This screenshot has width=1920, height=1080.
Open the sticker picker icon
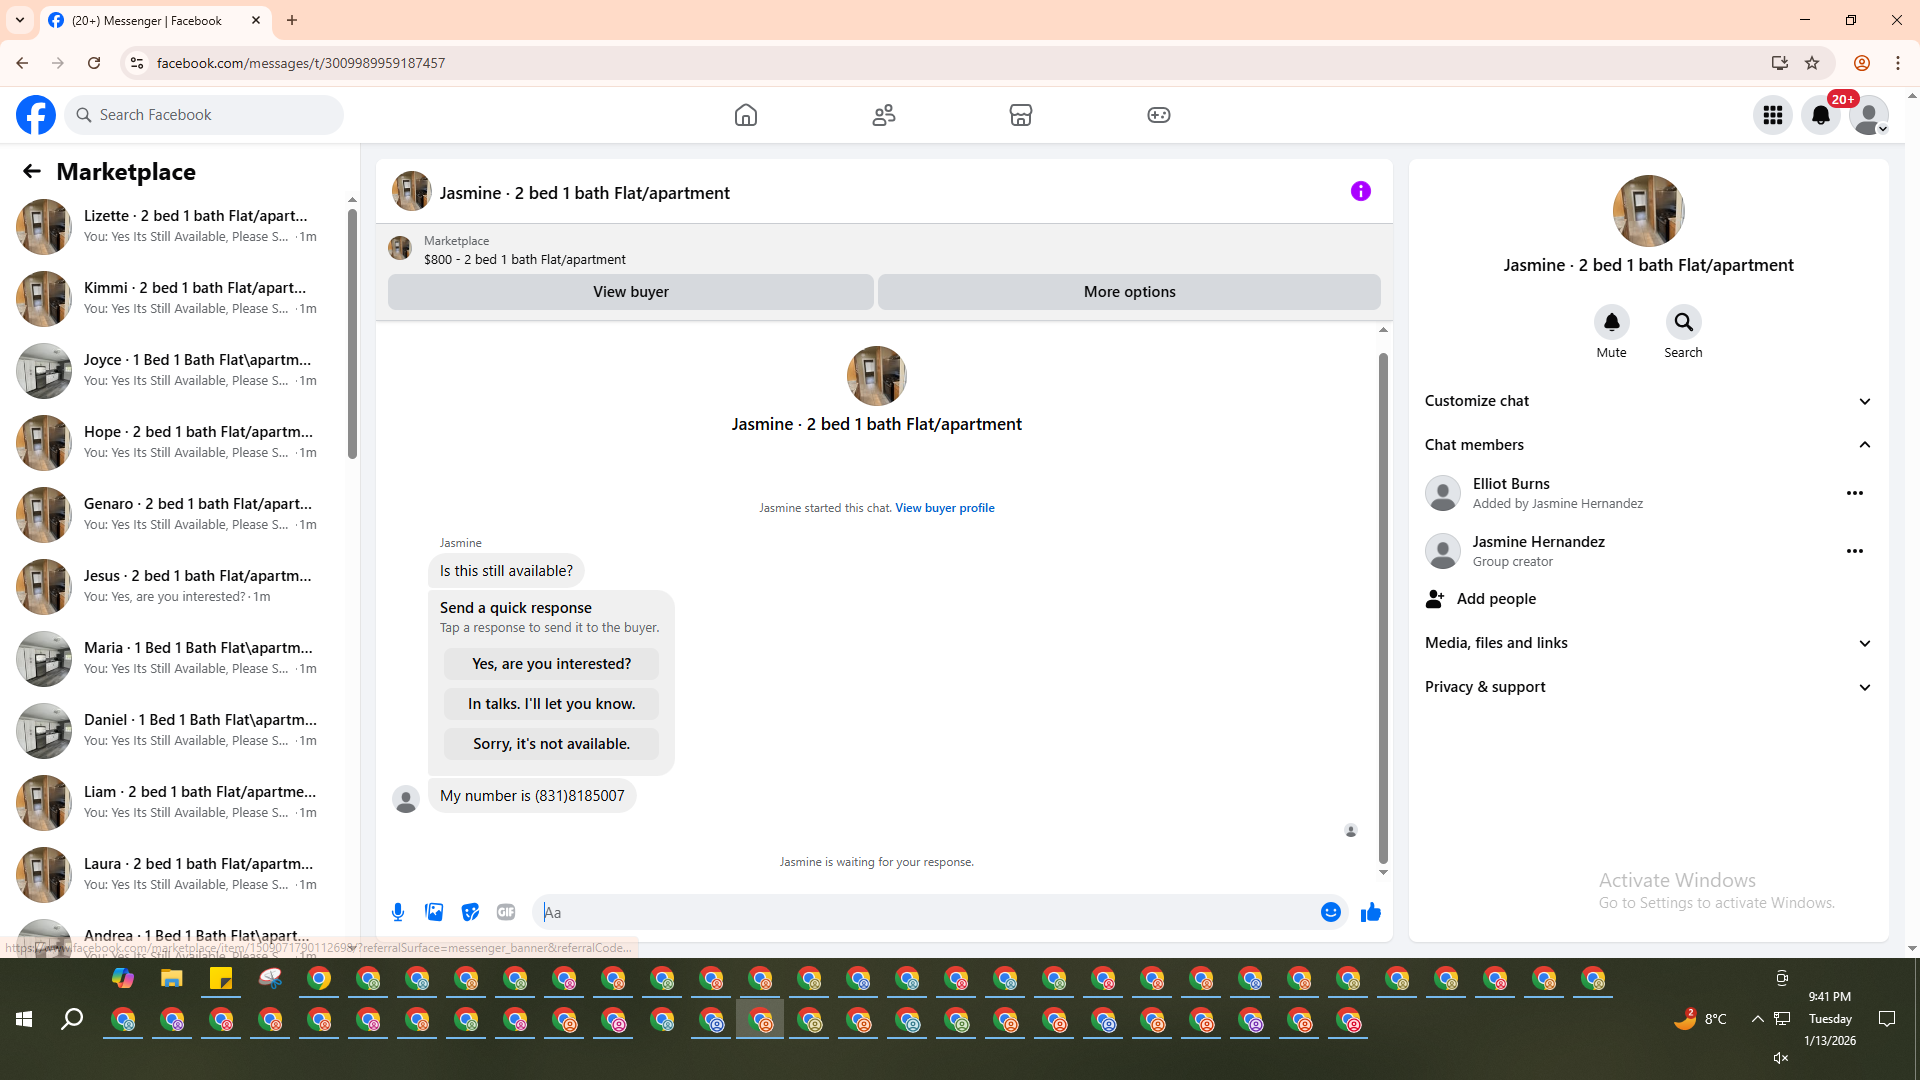470,912
